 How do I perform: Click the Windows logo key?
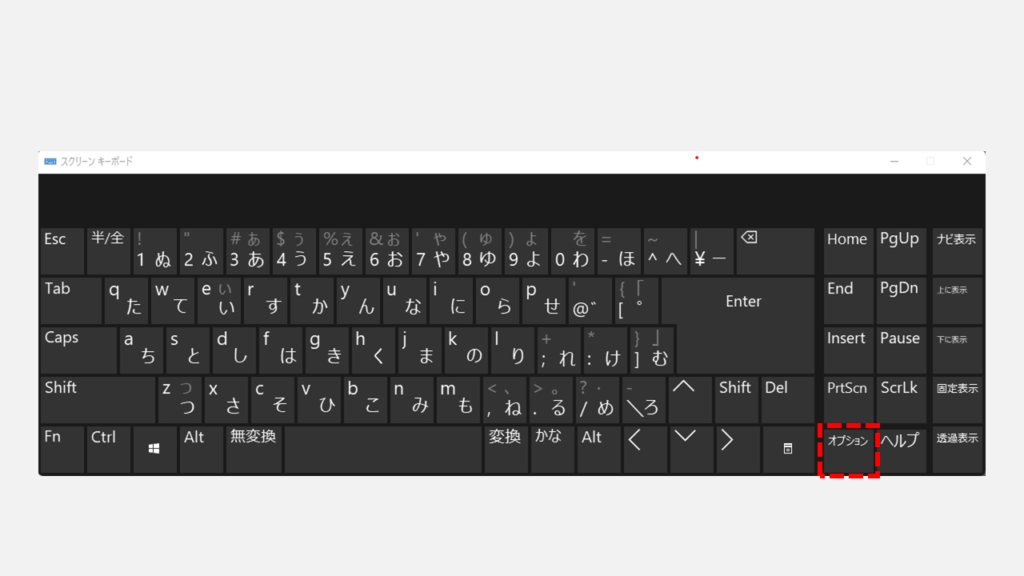coord(154,449)
